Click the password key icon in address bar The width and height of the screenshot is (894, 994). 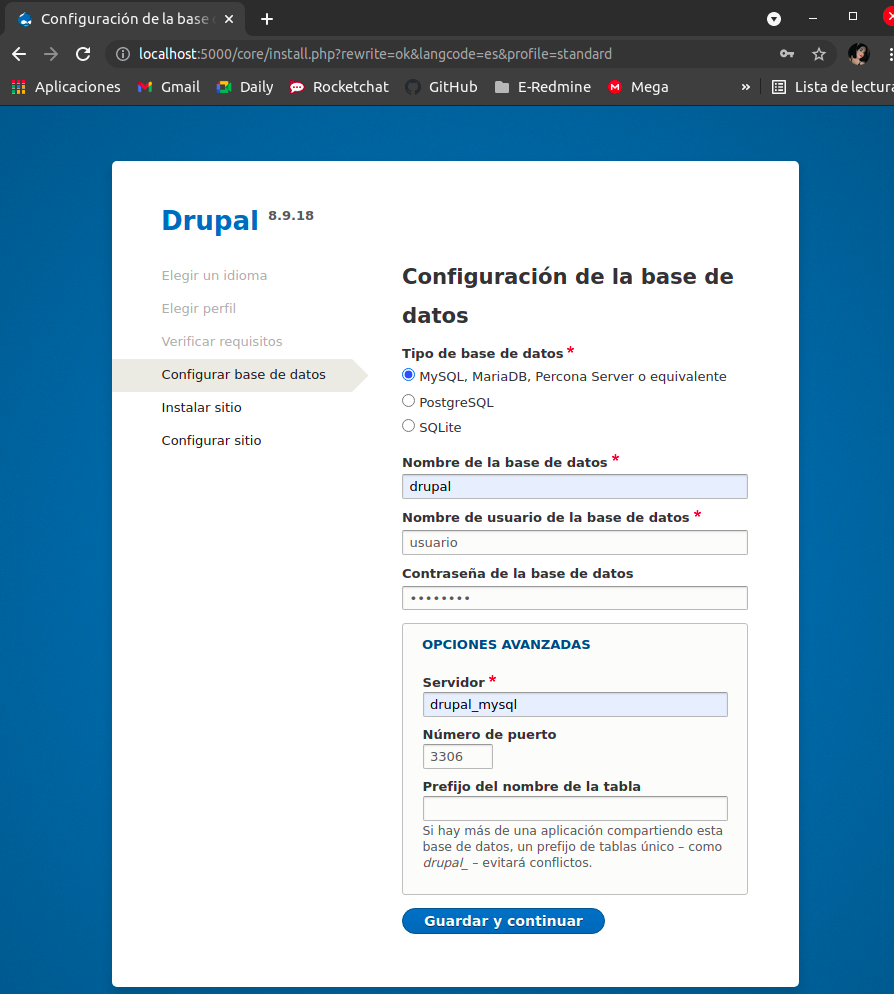[787, 54]
